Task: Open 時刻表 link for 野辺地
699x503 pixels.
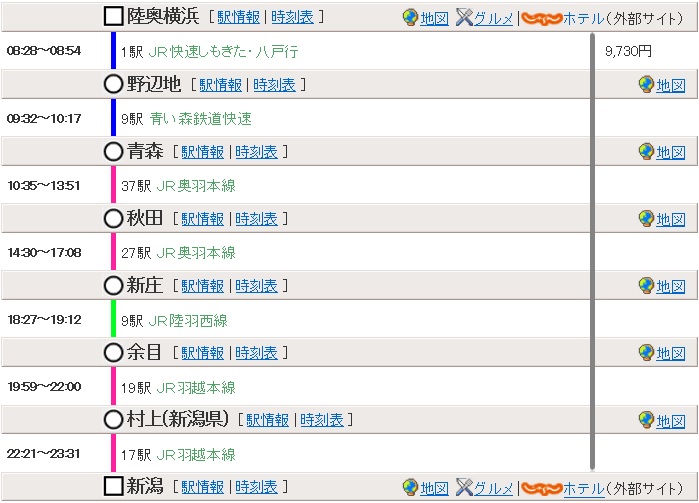Action: point(275,85)
